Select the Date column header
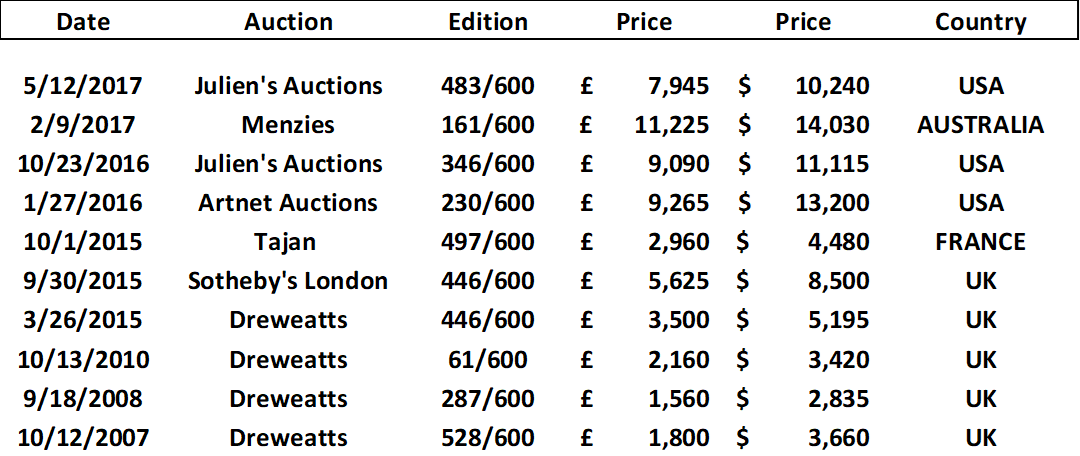Viewport: 1080px width, 456px height. (83, 22)
